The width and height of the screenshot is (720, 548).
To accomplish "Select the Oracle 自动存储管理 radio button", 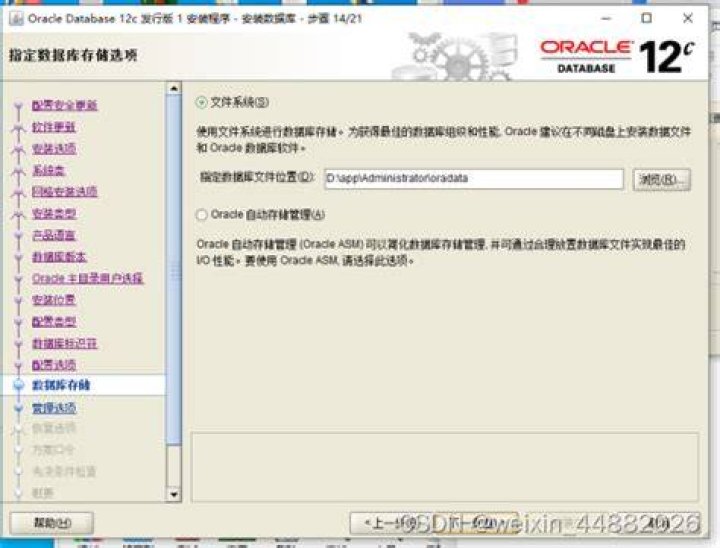I will tap(201, 215).
